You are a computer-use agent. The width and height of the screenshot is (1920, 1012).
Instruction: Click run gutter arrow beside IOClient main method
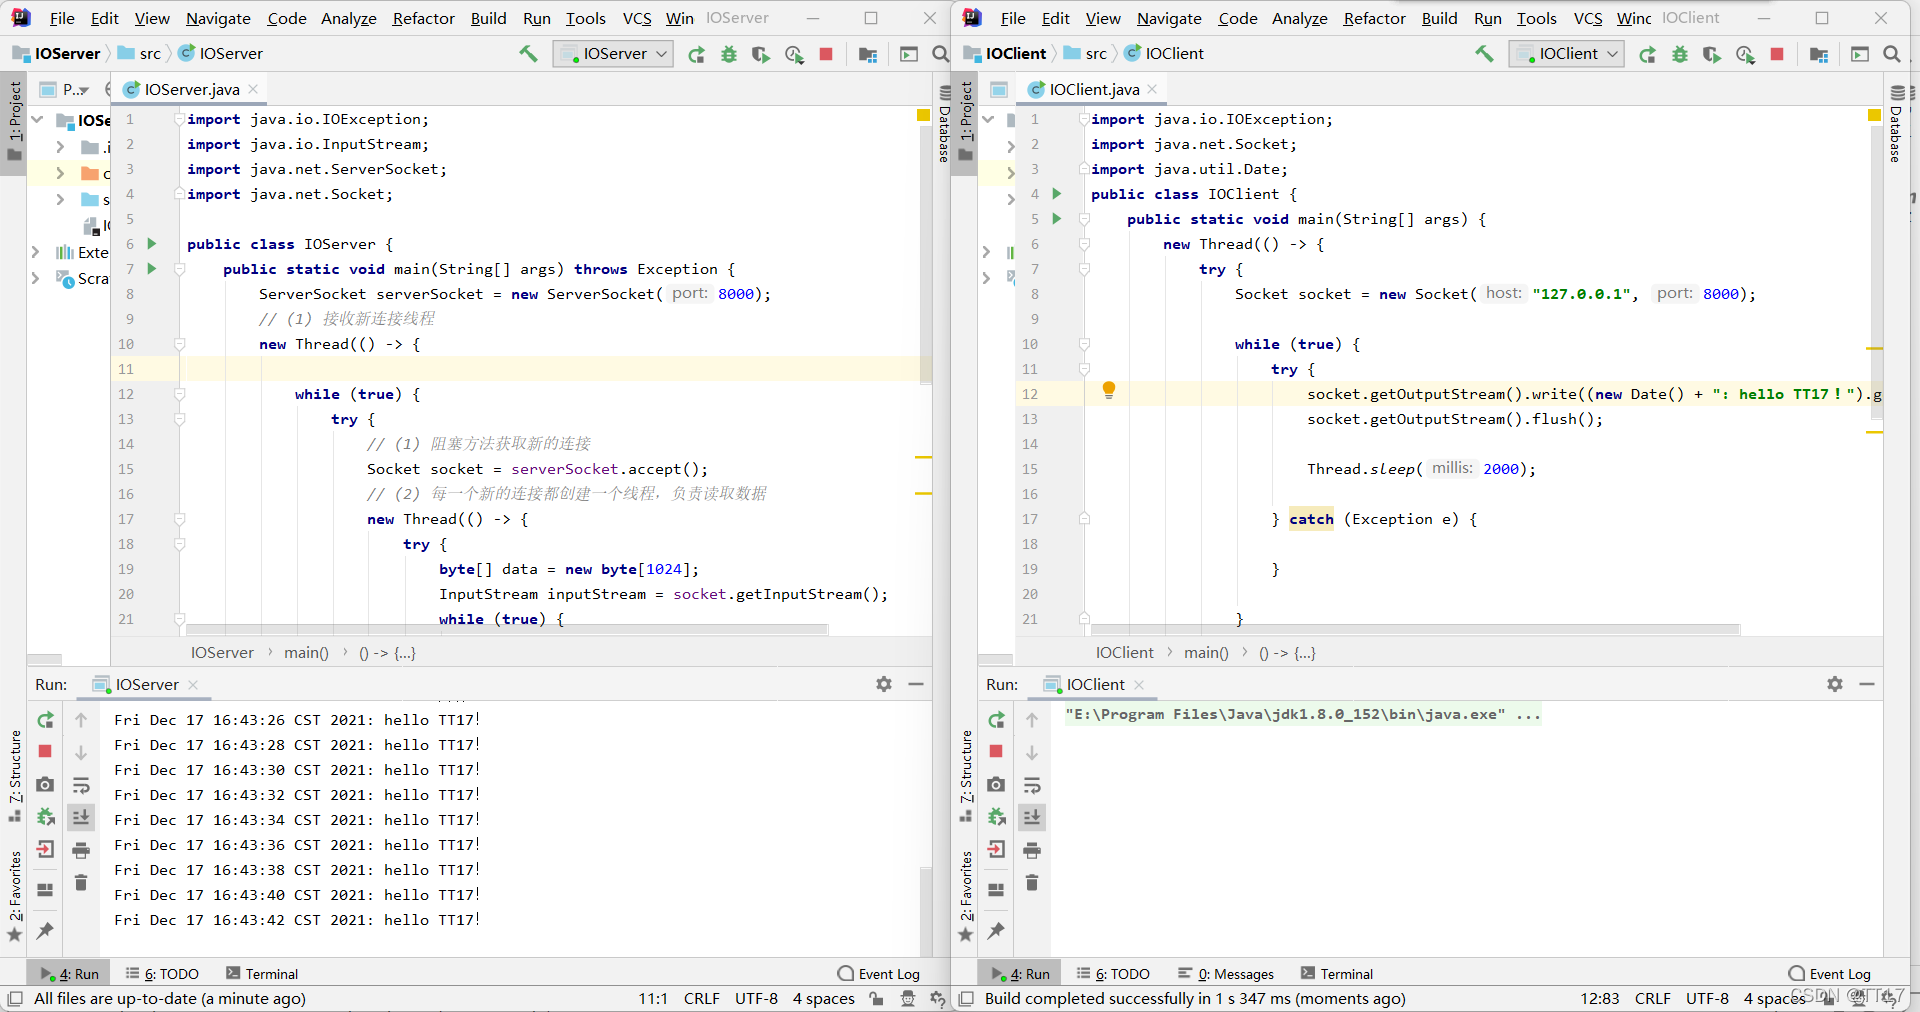tap(1057, 218)
